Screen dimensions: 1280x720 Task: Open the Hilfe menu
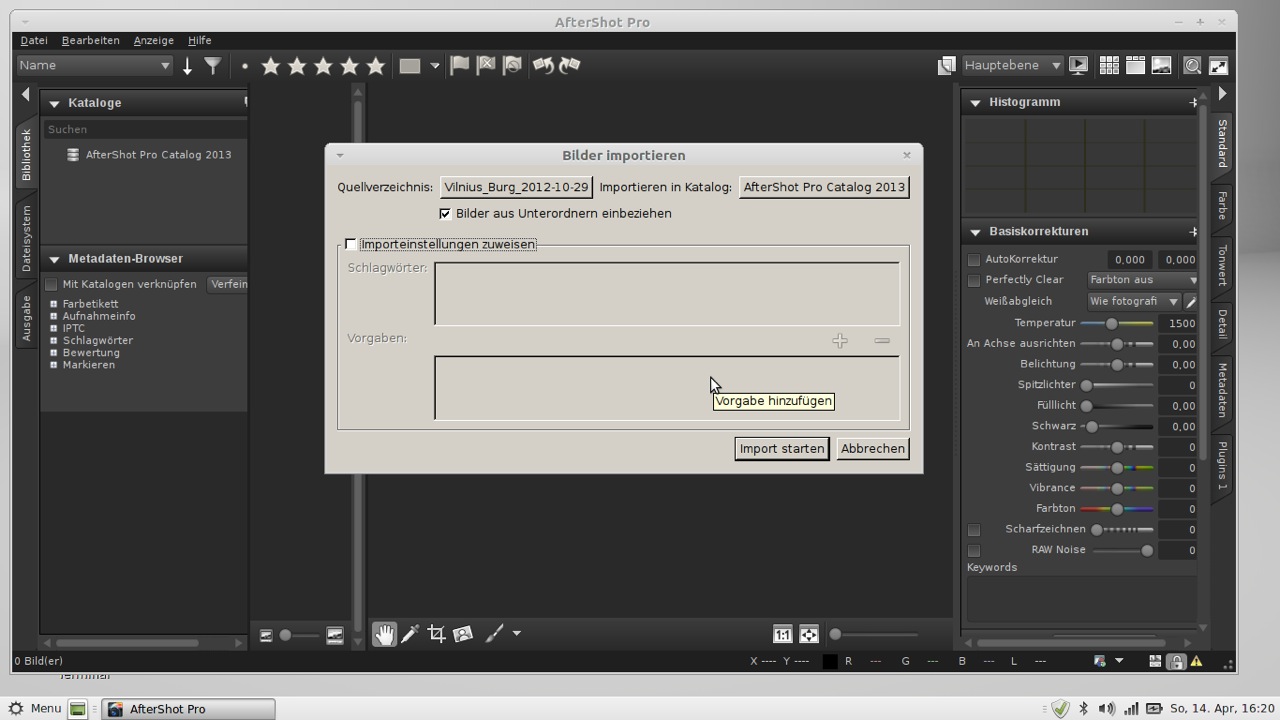[x=200, y=40]
